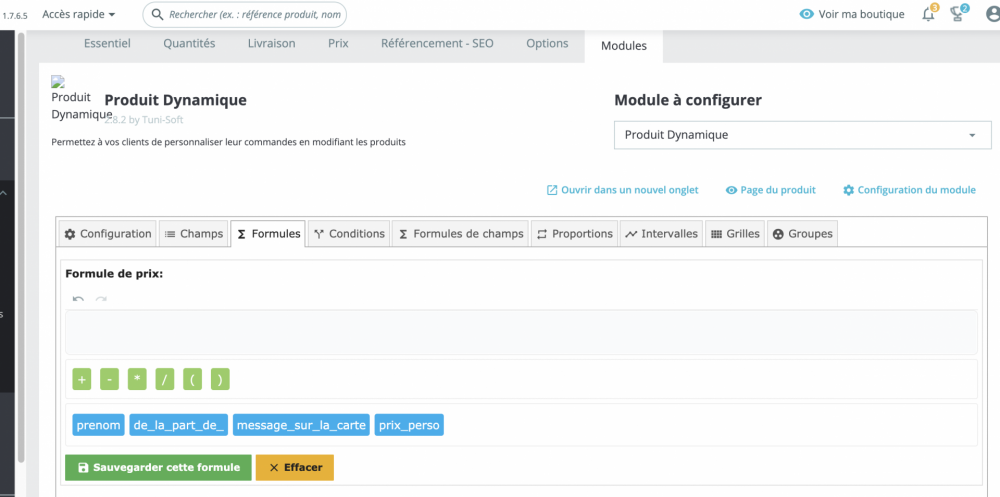Screen dimensions: 1000x497
Task: Open the Page du produit link
Action: [770, 190]
